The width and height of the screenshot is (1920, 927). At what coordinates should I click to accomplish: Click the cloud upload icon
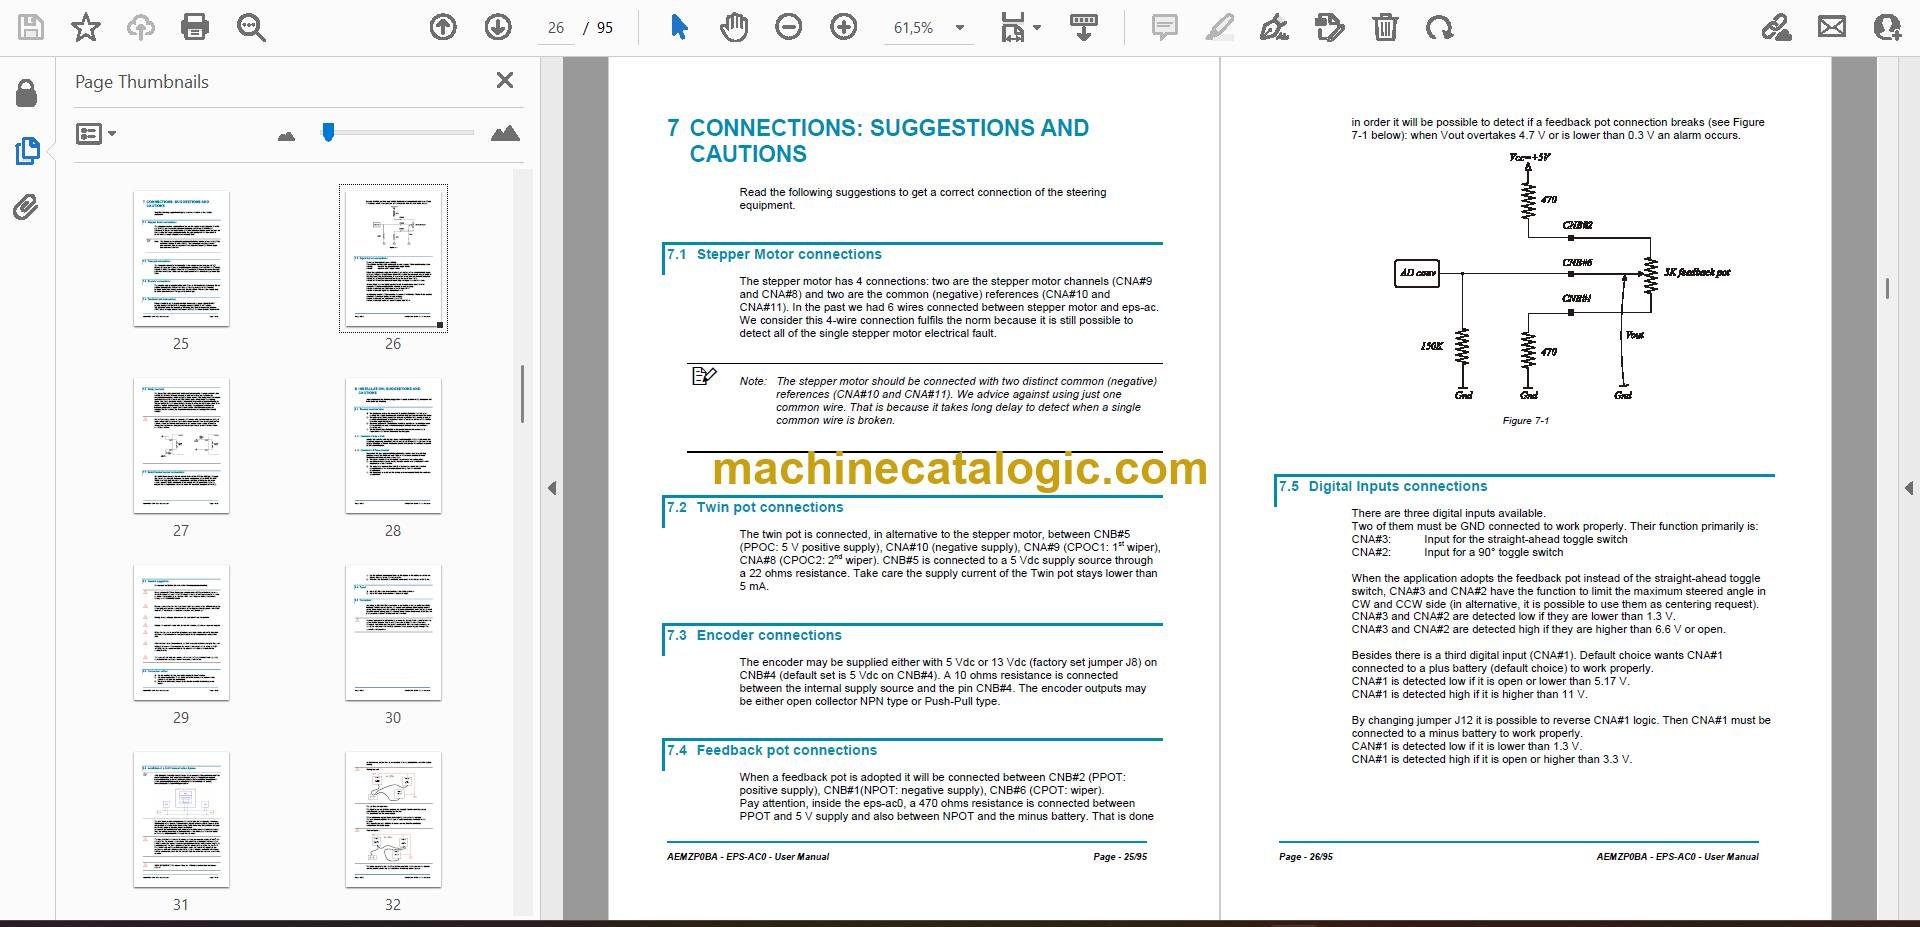(140, 27)
